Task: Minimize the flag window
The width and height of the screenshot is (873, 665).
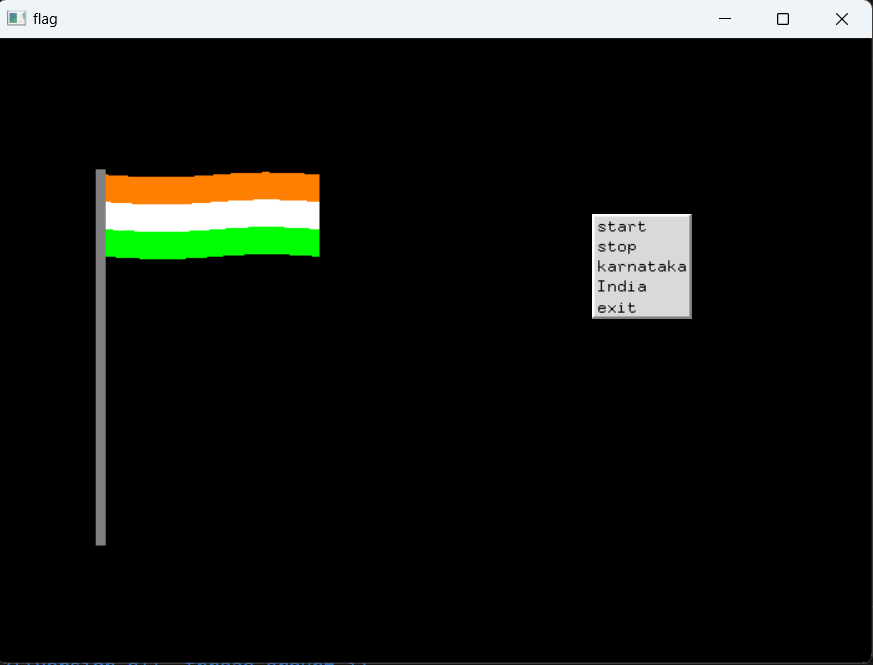Action: click(724, 19)
